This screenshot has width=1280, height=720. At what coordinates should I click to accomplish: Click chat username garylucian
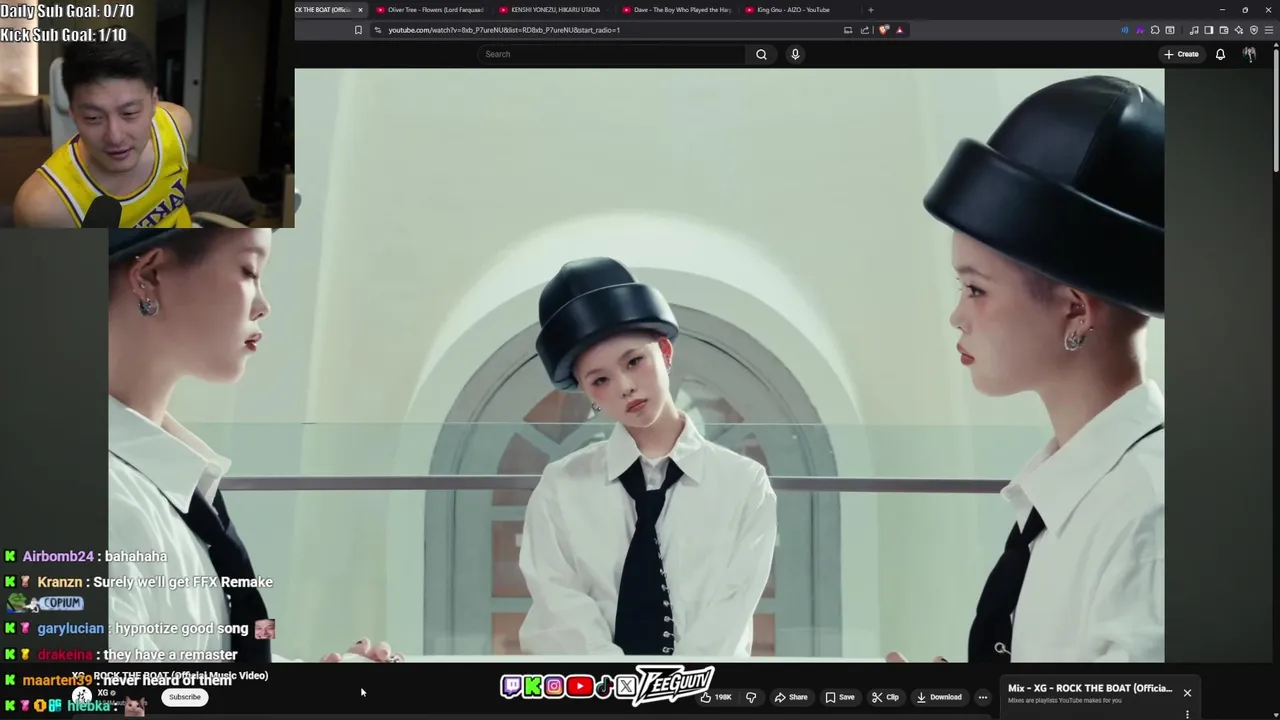70,628
